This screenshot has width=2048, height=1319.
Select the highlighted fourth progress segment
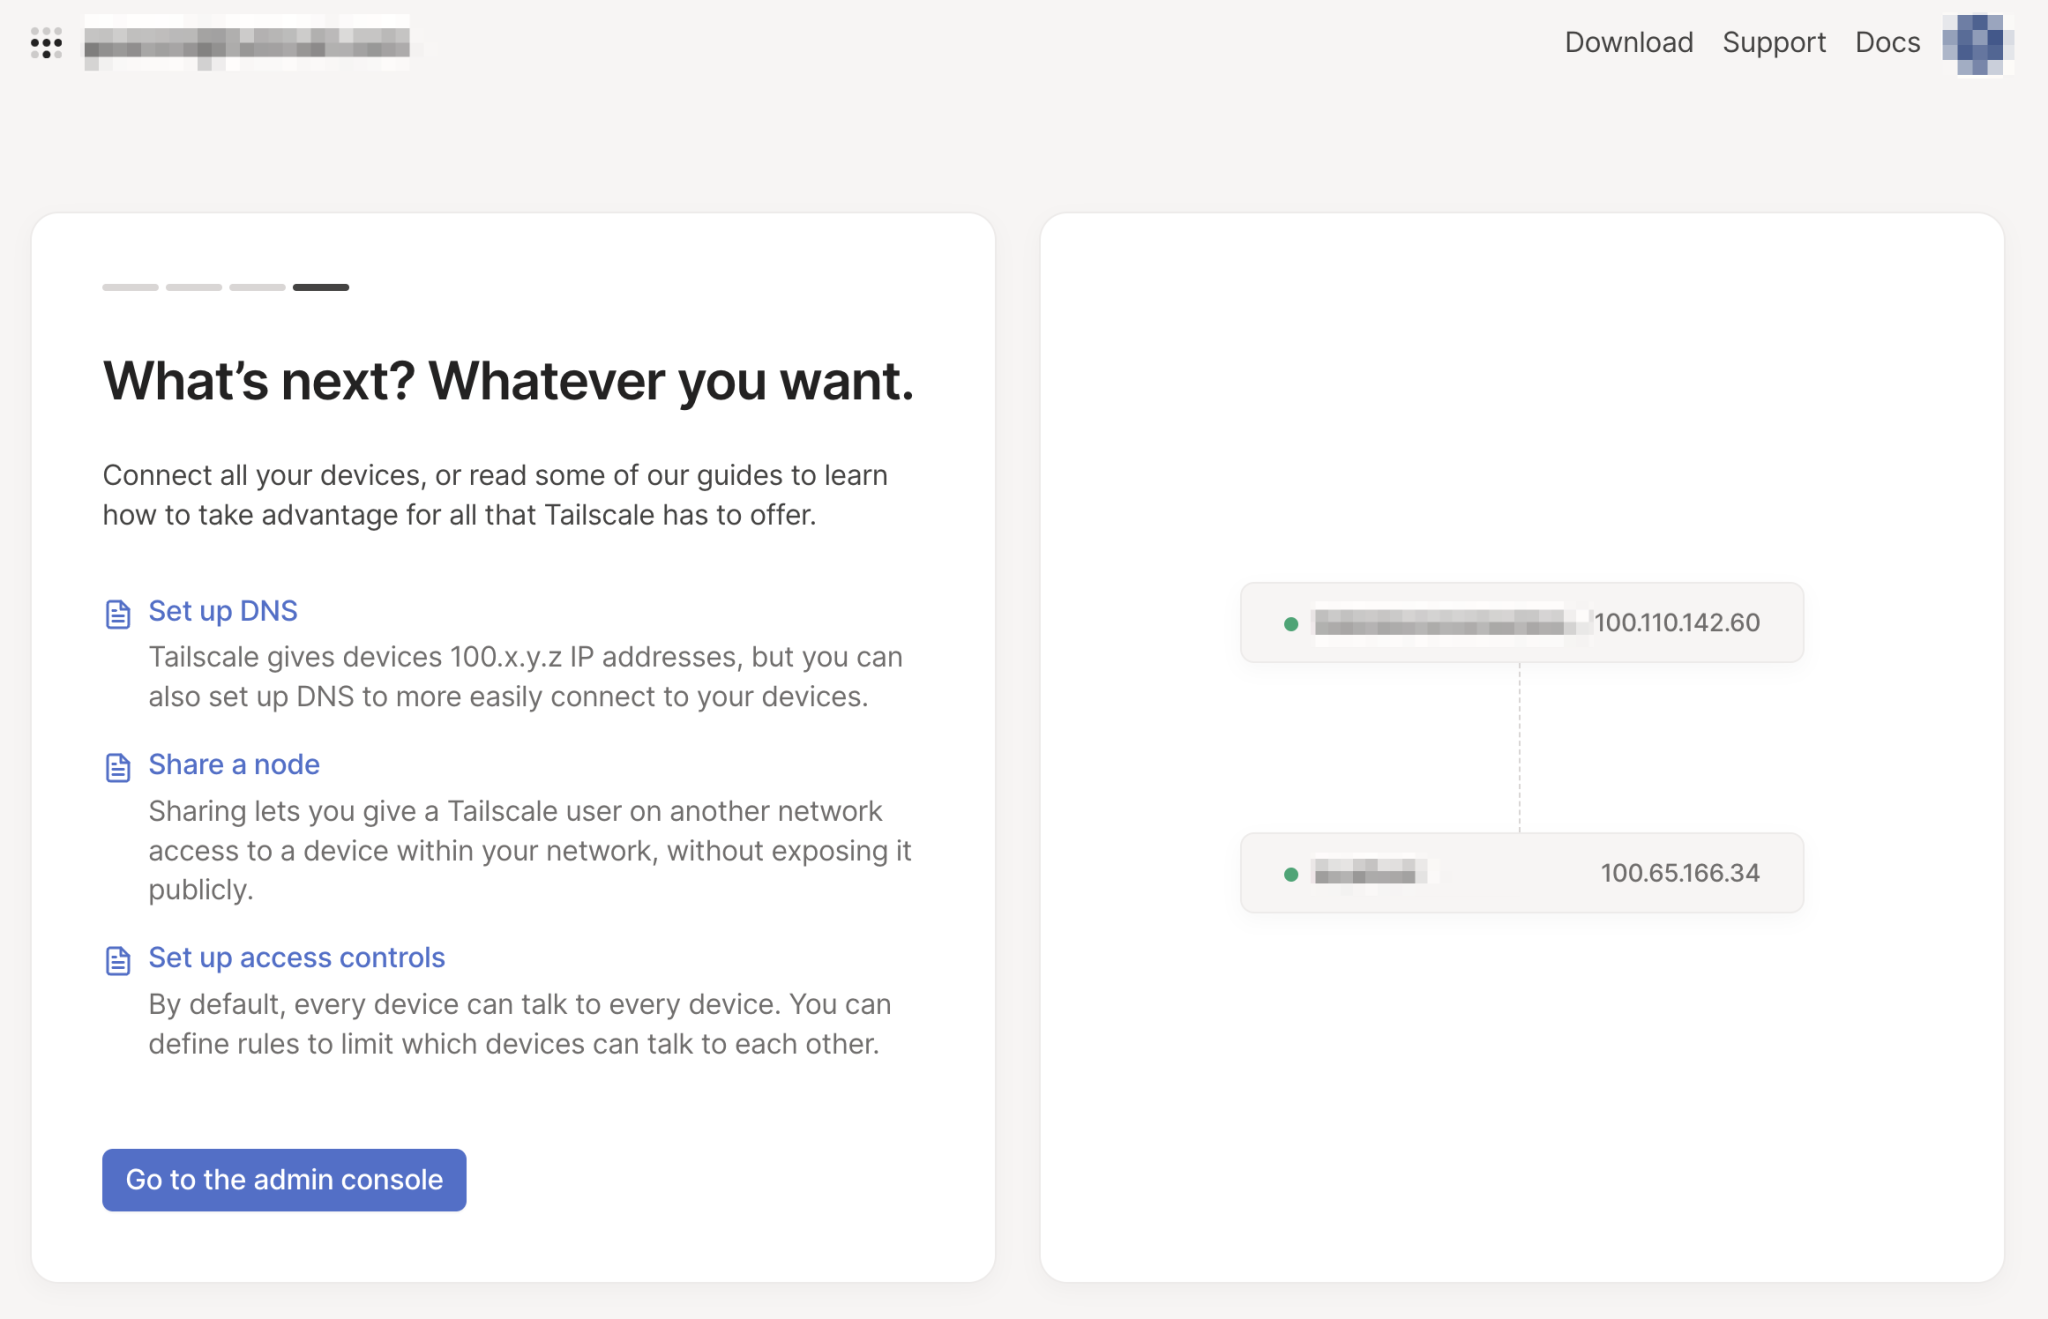320,286
